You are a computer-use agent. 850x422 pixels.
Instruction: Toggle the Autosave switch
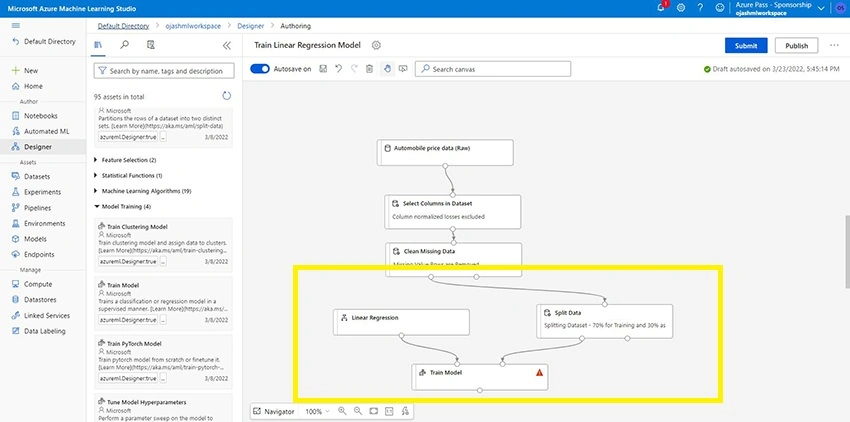260,69
